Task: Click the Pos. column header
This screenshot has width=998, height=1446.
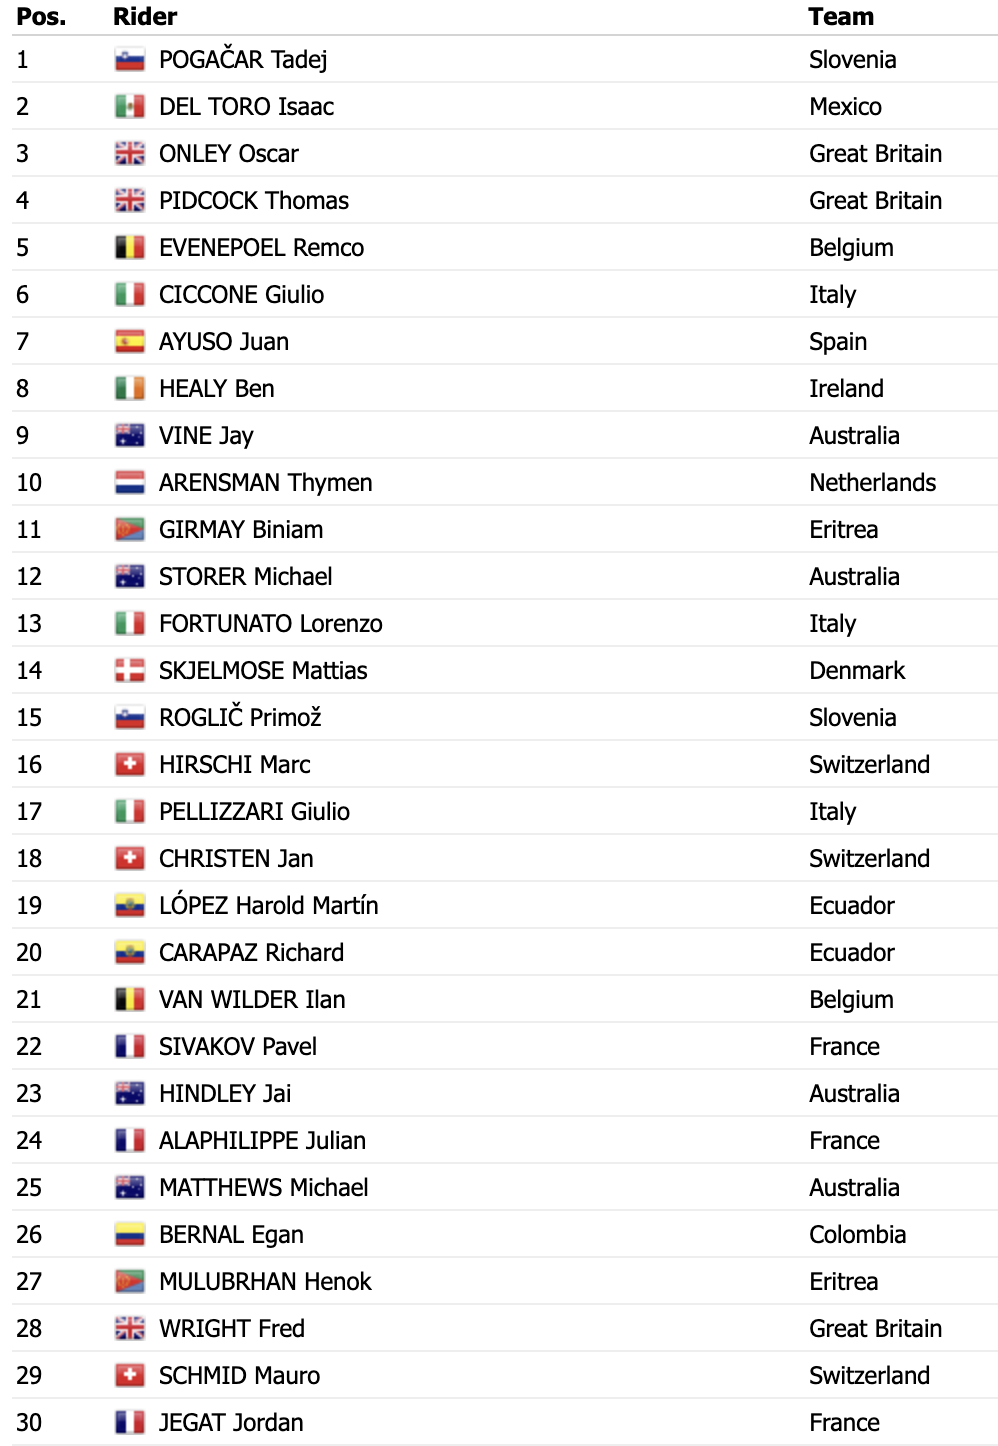Action: click(x=41, y=17)
